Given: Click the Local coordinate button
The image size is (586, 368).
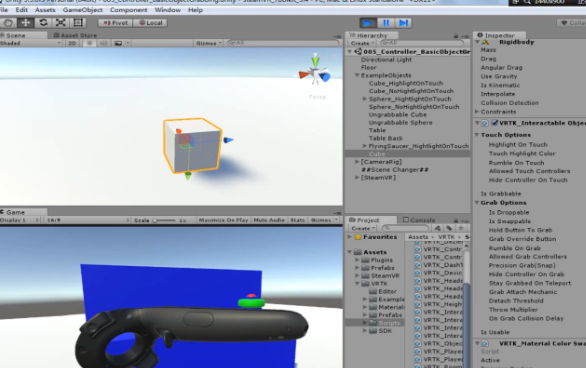Looking at the screenshot, I should point(151,23).
